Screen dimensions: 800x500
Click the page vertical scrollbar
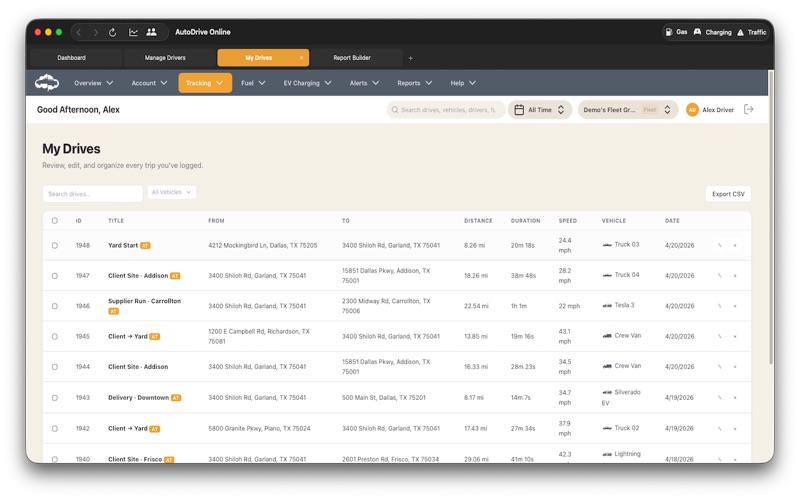point(770,217)
